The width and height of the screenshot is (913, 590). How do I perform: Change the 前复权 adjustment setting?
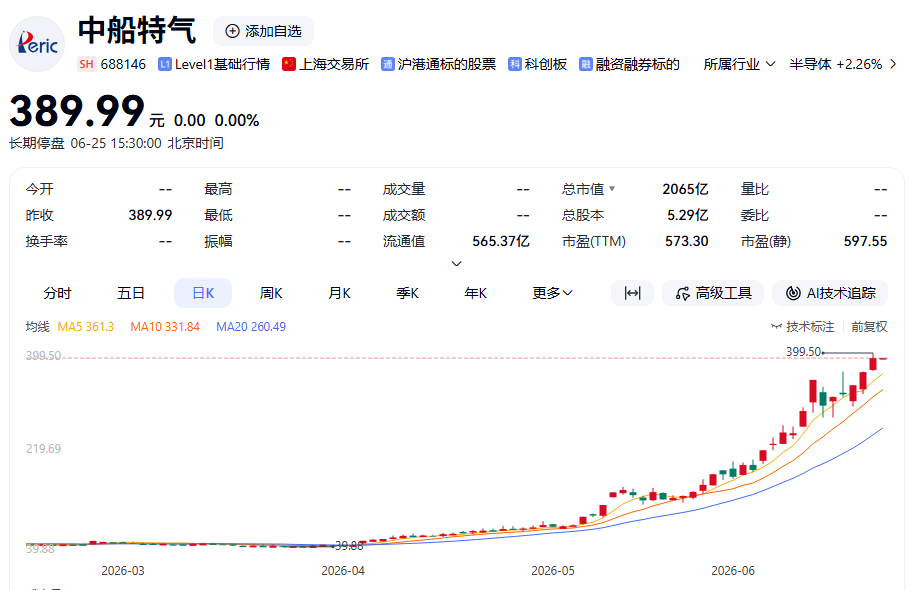(x=869, y=327)
